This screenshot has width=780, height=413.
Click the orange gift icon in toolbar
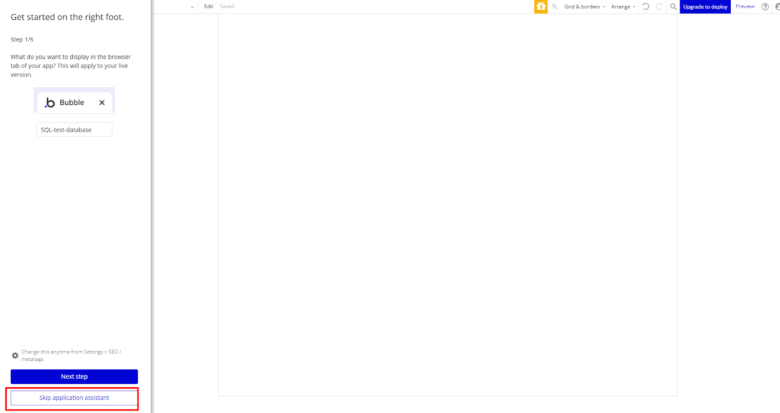coord(541,6)
